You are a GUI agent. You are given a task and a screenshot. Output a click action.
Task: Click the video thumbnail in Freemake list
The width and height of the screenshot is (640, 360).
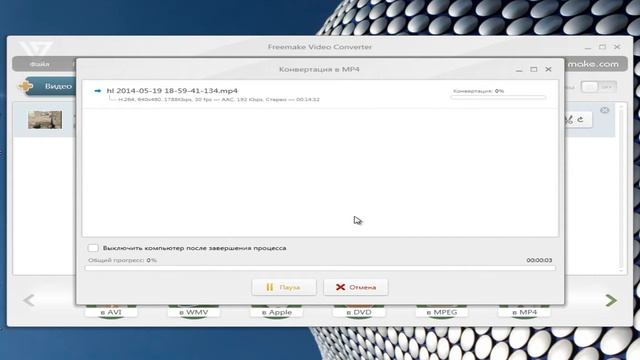[x=45, y=120]
